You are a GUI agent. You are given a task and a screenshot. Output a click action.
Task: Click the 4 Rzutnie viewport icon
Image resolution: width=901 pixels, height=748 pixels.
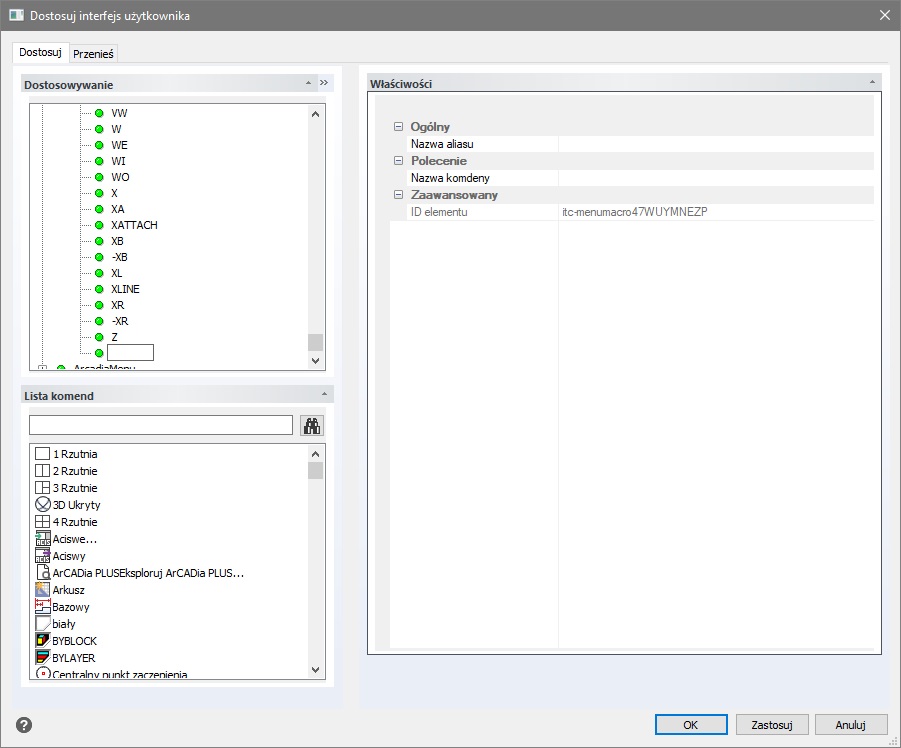tap(43, 522)
